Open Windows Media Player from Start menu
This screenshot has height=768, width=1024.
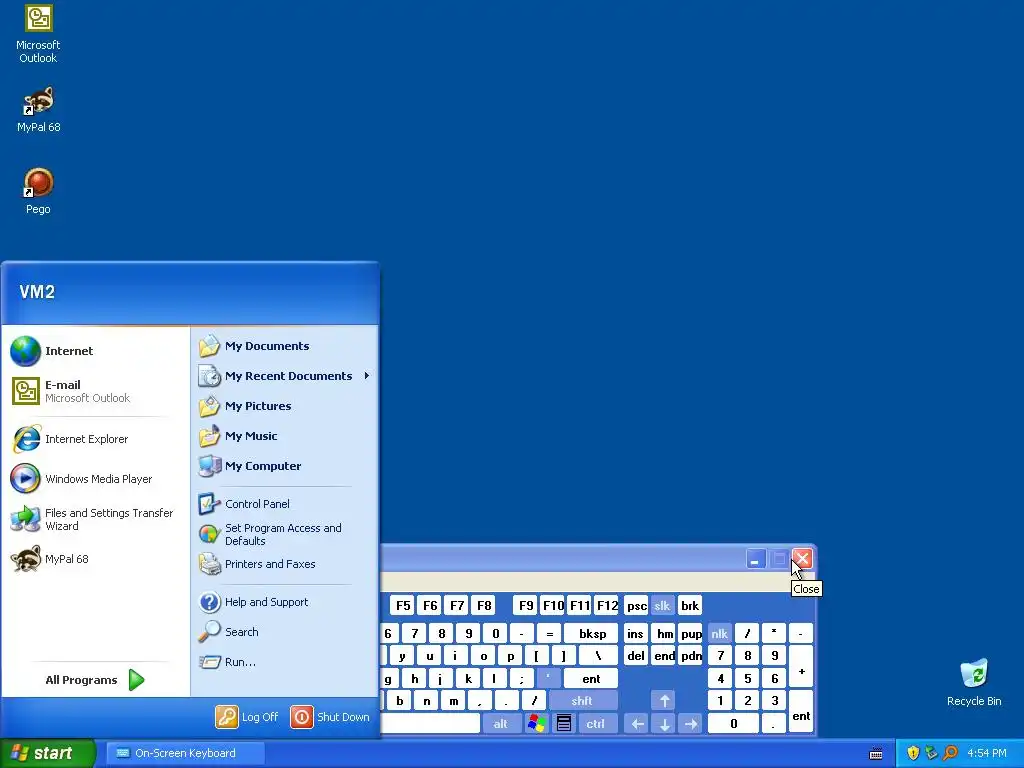(x=96, y=479)
